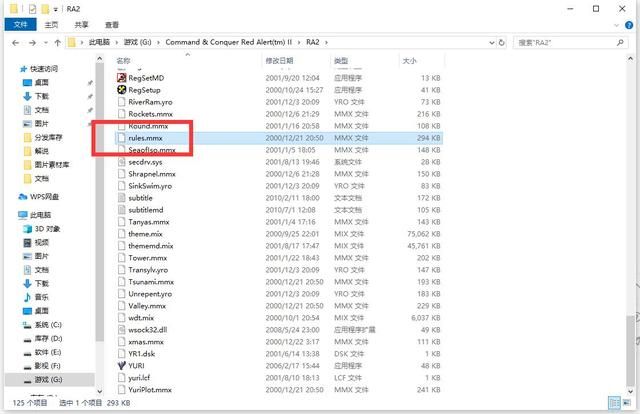The width and height of the screenshot is (640, 414).
Task: Refresh the current folder view
Action: tap(502, 42)
